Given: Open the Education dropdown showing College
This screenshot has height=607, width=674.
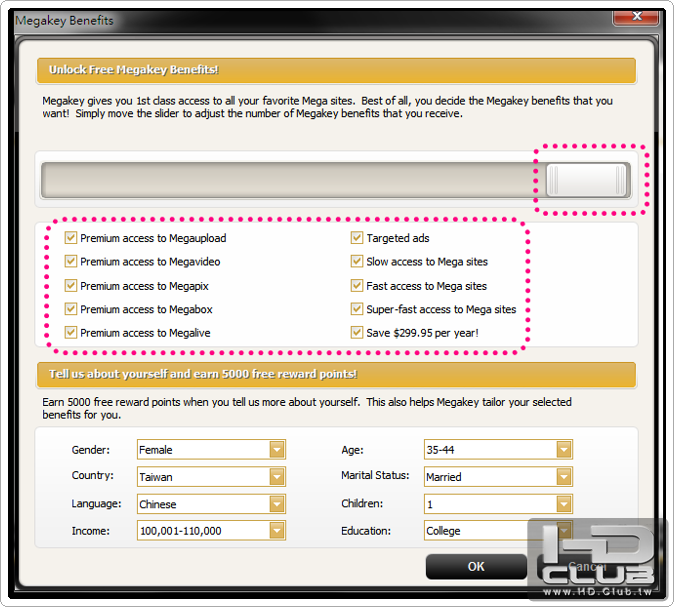Looking at the screenshot, I should pyautogui.click(x=498, y=531).
